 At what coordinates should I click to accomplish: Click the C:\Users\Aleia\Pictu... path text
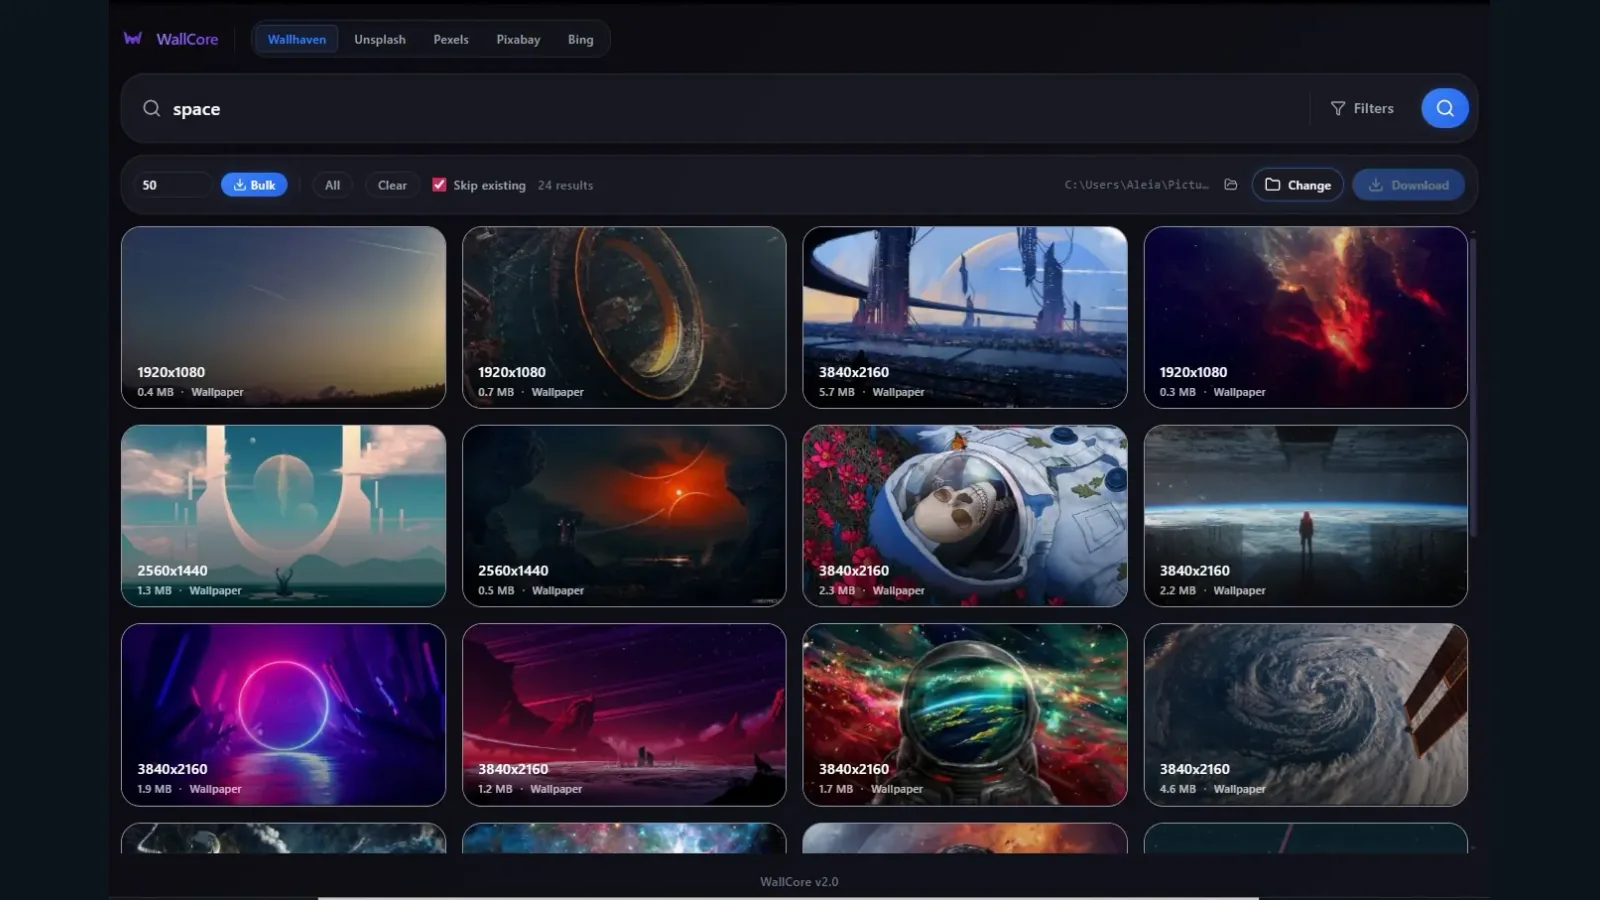pyautogui.click(x=1136, y=185)
